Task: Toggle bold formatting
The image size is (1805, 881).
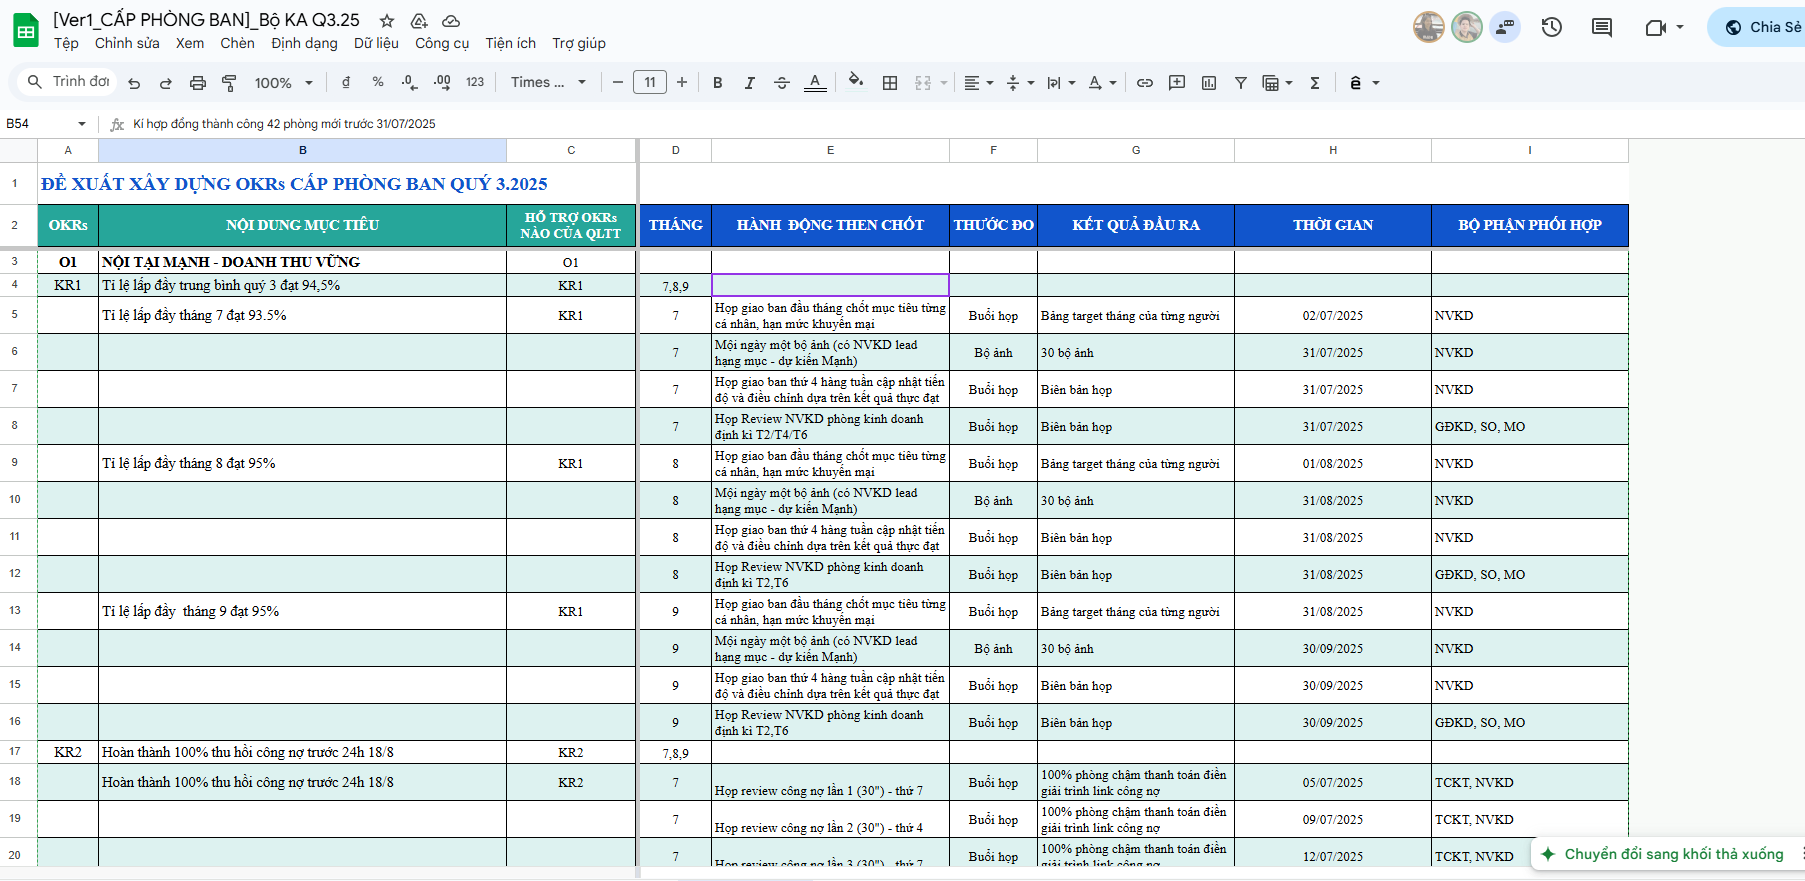Action: (x=717, y=83)
